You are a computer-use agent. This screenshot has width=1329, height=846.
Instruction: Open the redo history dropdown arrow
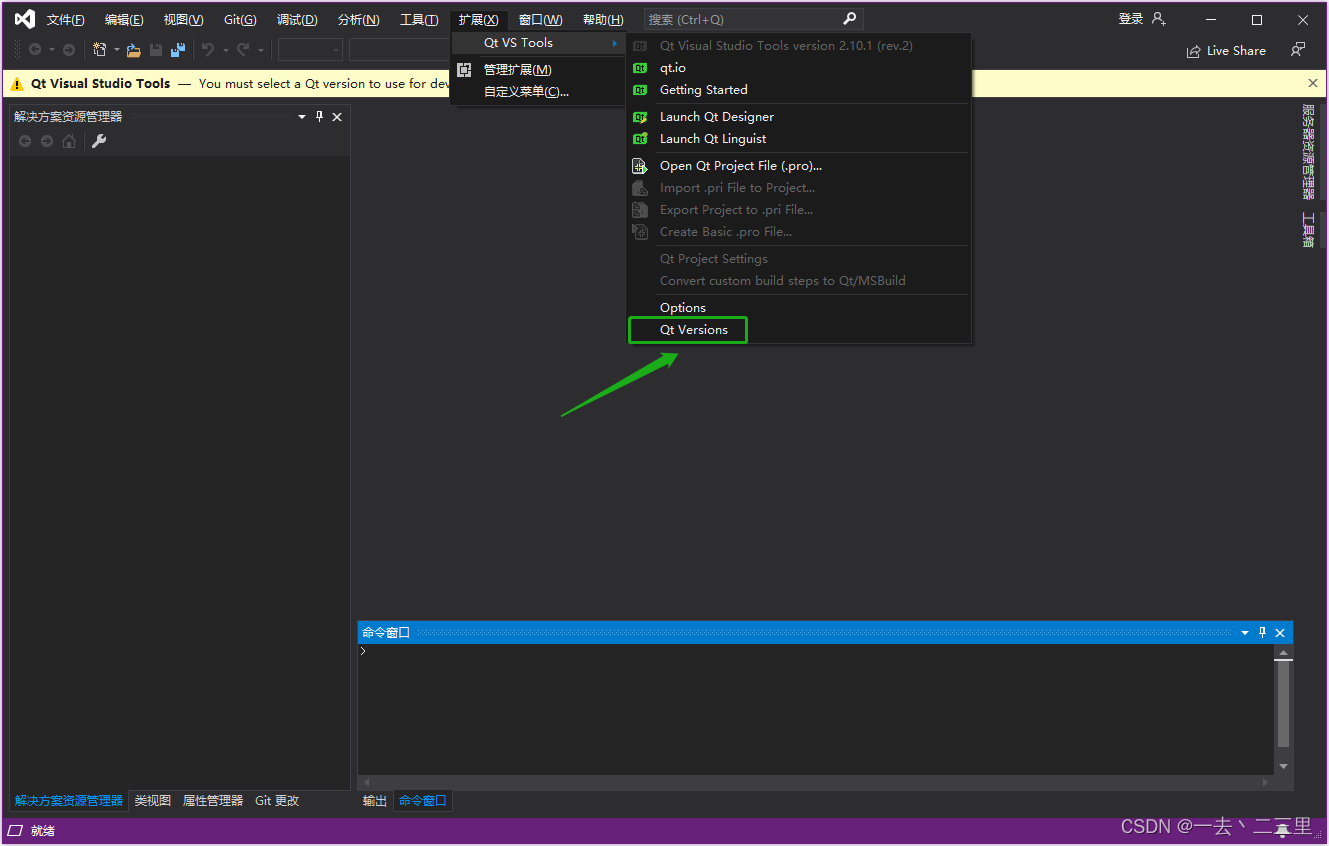[261, 50]
